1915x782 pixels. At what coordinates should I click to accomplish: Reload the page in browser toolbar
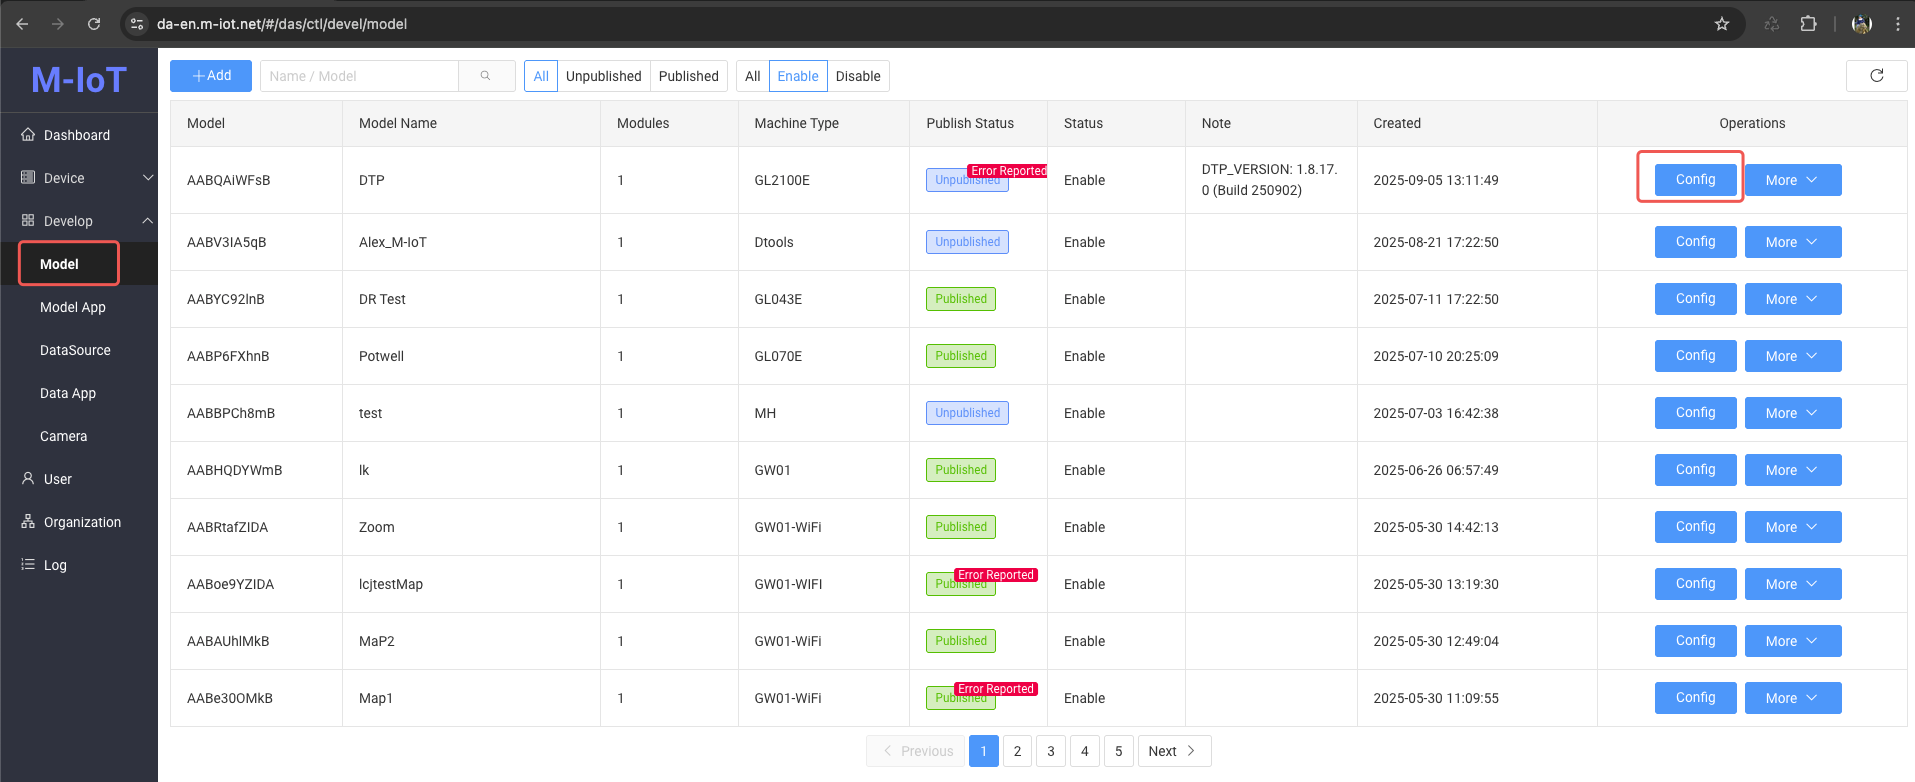click(x=94, y=24)
